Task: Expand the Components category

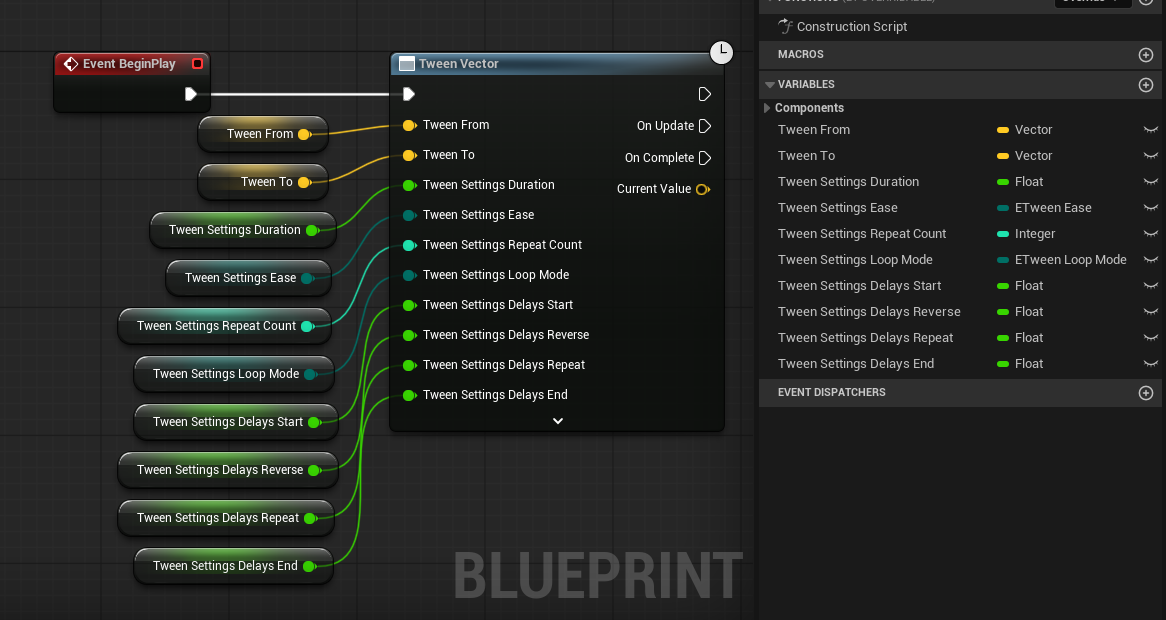Action: coord(767,108)
